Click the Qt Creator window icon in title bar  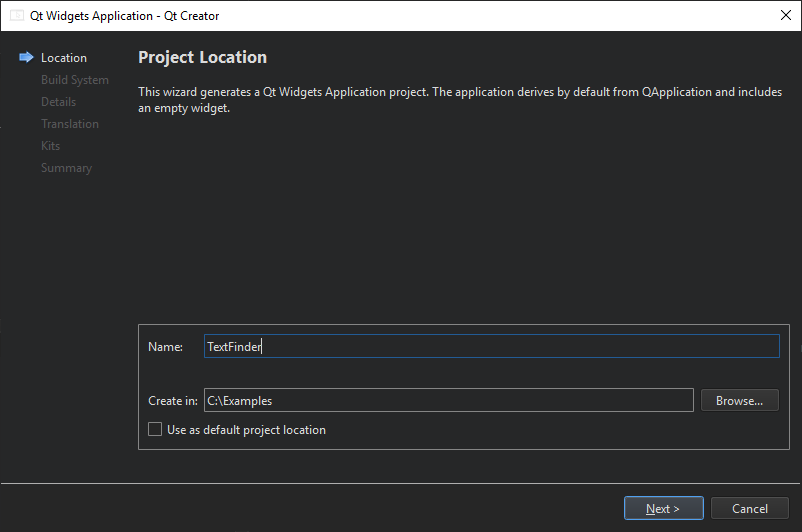(x=17, y=16)
